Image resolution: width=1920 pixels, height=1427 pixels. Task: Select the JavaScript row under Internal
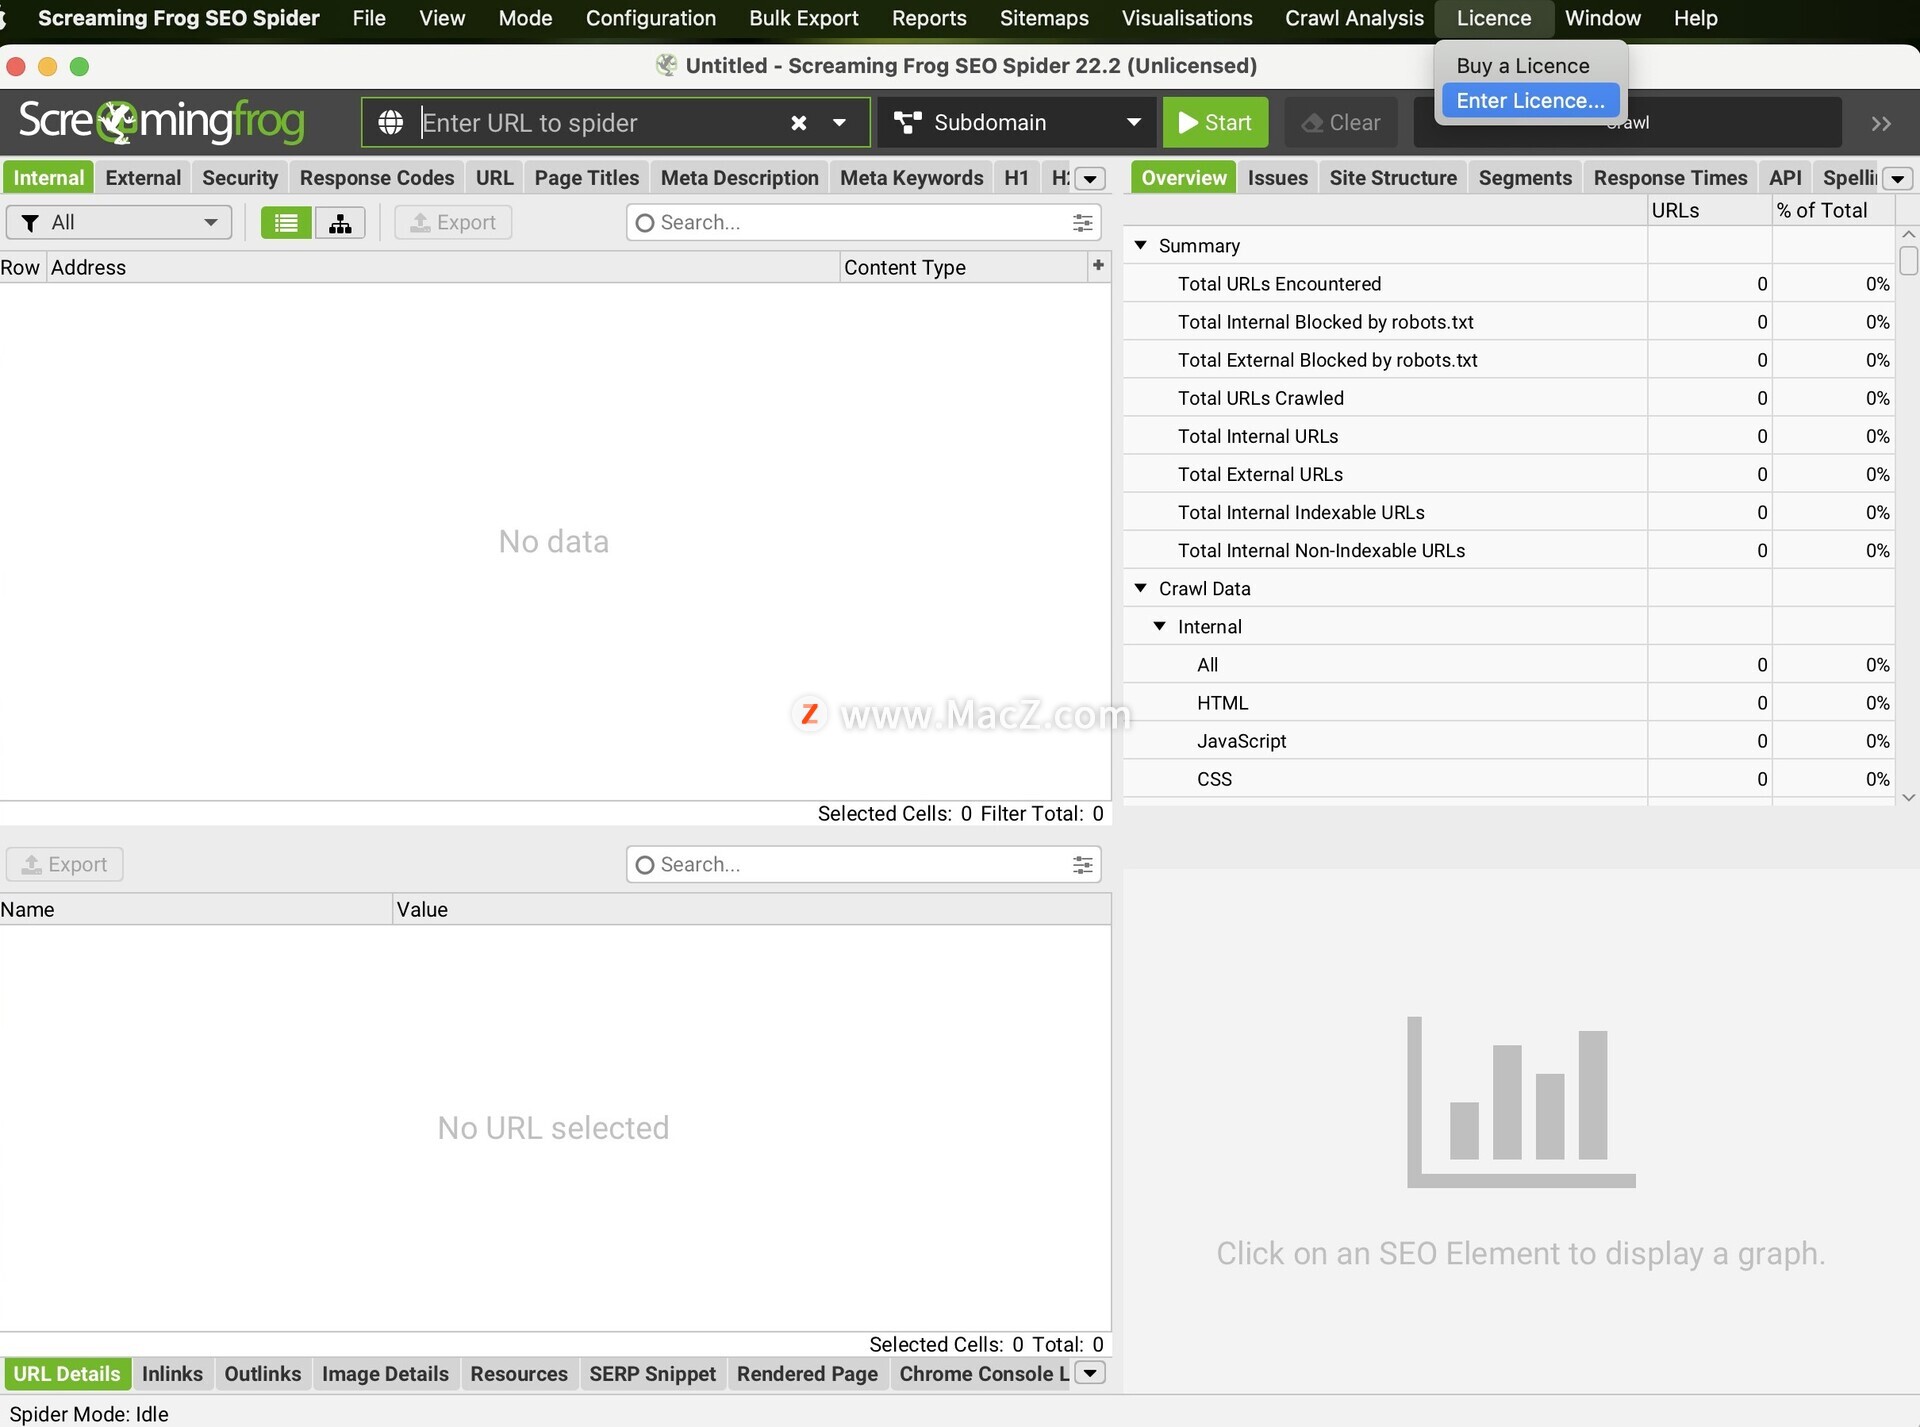pos(1508,741)
